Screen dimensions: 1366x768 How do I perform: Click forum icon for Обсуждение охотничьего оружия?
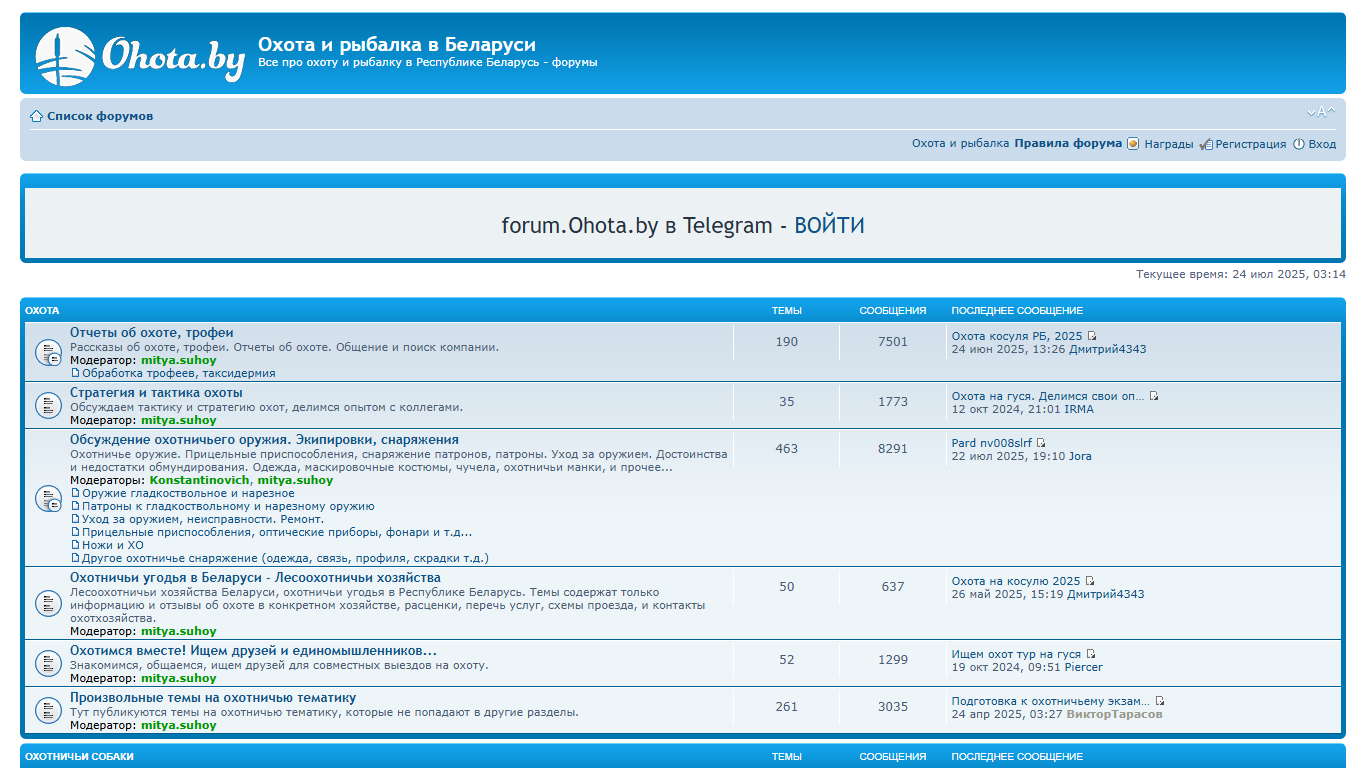(x=49, y=498)
